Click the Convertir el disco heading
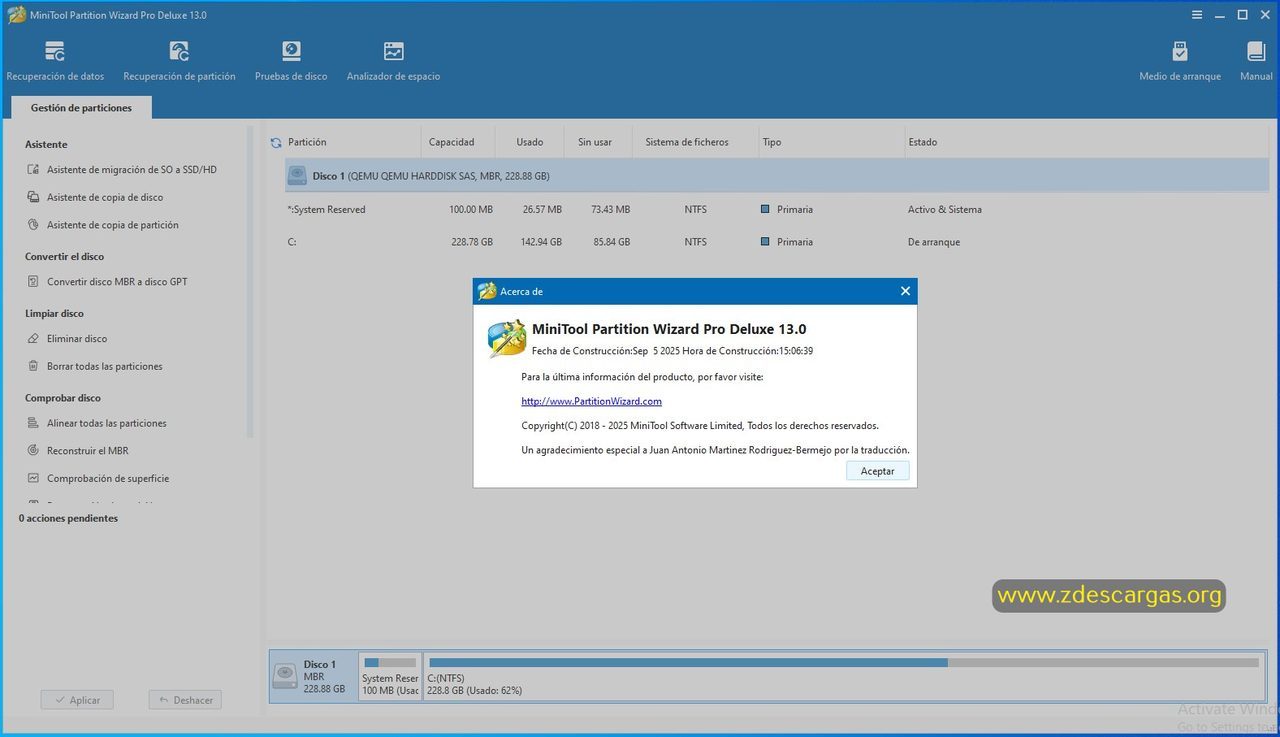1280x737 pixels. click(64, 257)
